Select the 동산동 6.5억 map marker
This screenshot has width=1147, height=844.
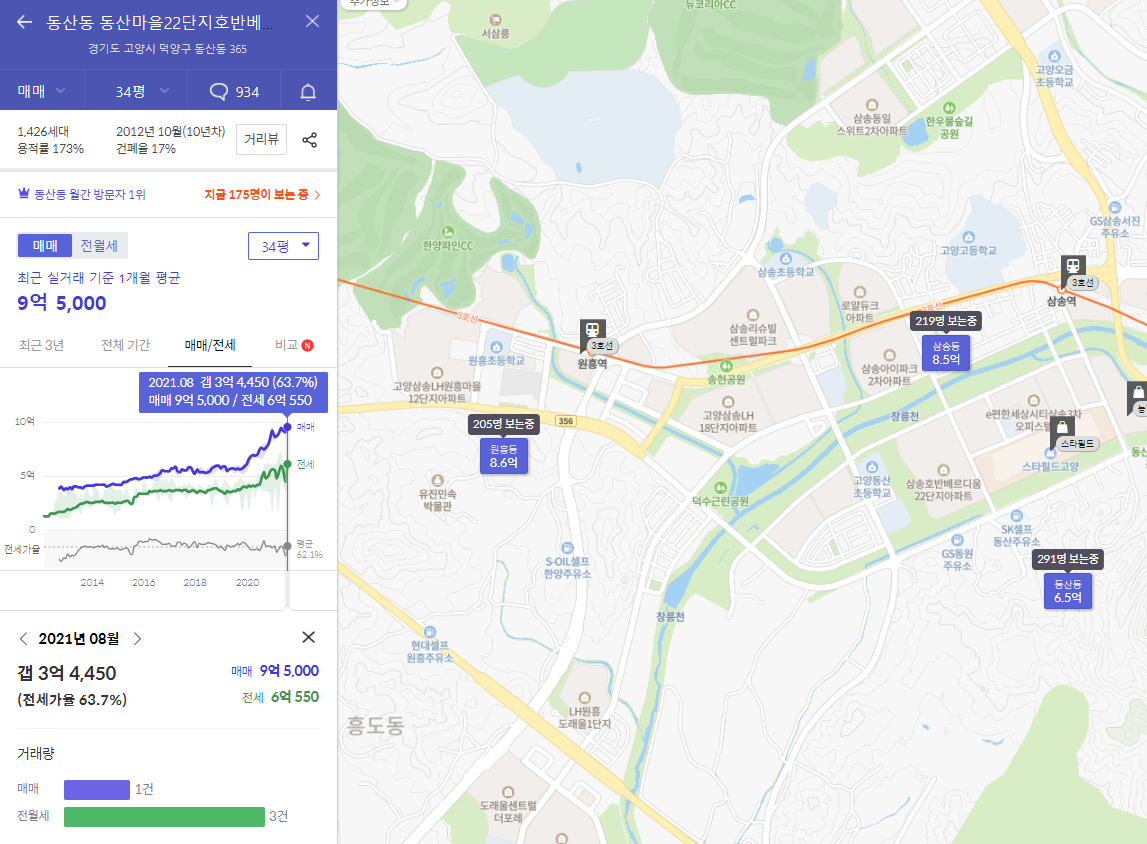pyautogui.click(x=1067, y=591)
